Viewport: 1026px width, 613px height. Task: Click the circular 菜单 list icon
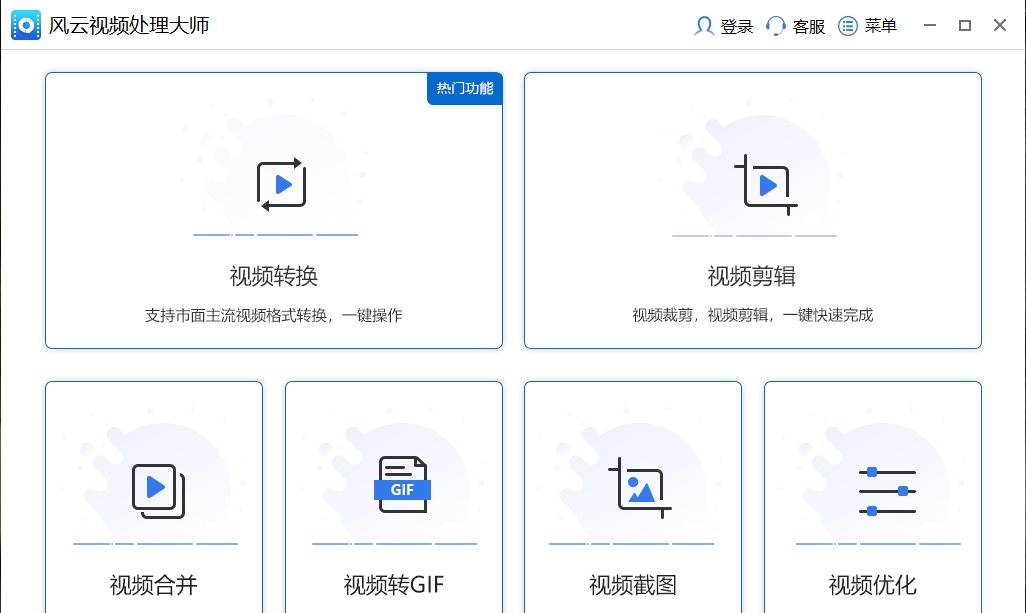(x=846, y=25)
